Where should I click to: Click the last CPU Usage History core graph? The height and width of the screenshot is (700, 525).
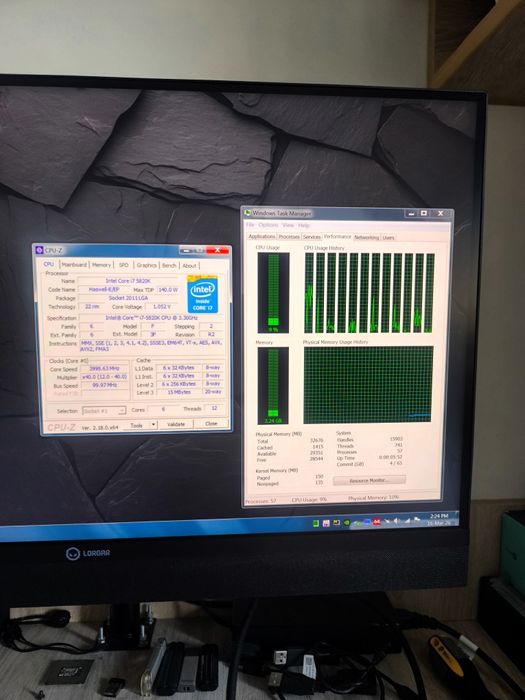[x=429, y=293]
